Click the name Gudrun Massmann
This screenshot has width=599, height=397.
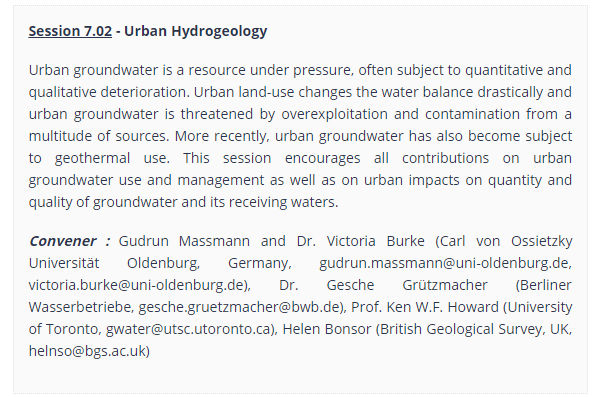[x=184, y=241]
